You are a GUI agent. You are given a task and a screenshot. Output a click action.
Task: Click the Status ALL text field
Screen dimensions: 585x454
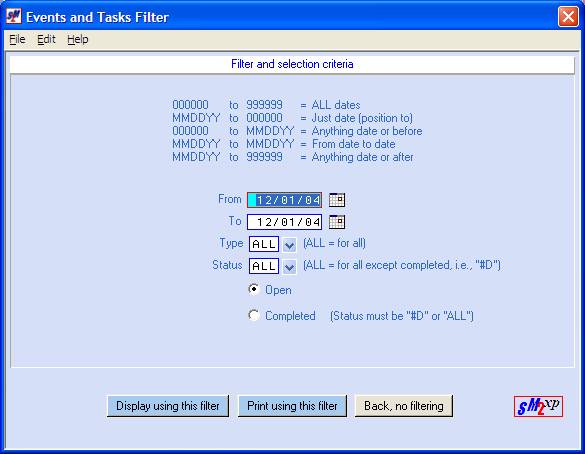pos(264,266)
